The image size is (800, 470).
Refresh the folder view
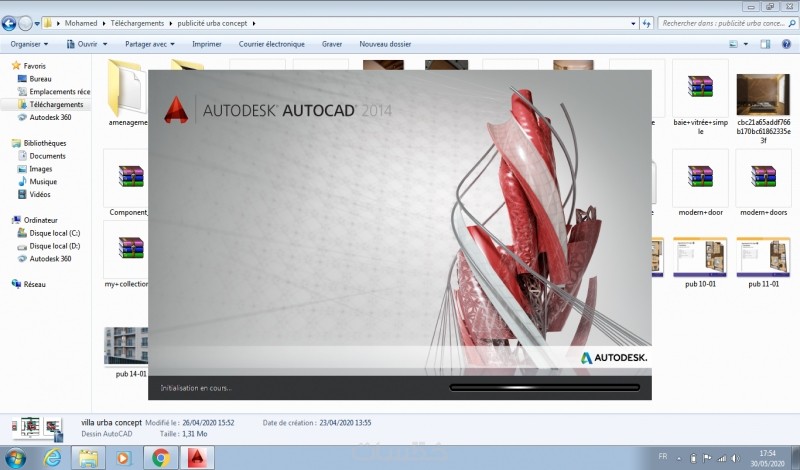(x=646, y=23)
